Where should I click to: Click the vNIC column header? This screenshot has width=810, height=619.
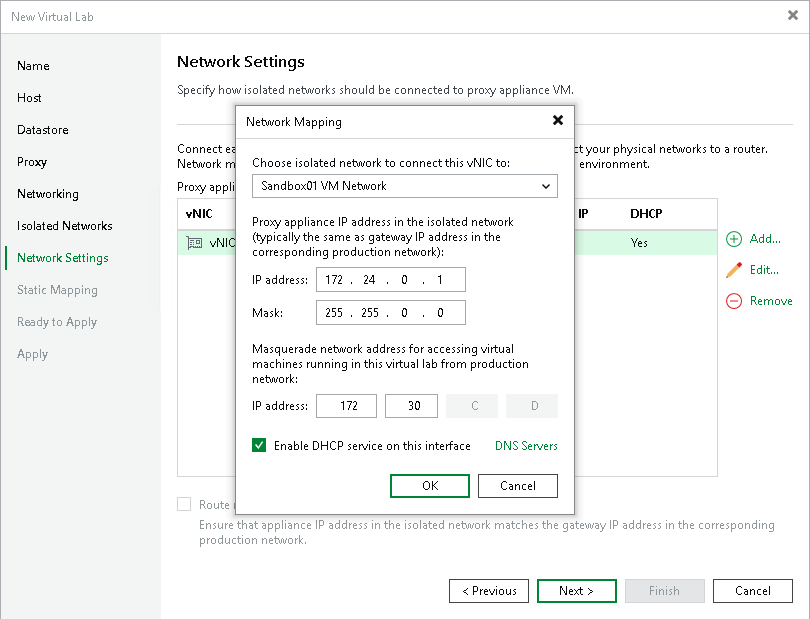point(199,213)
